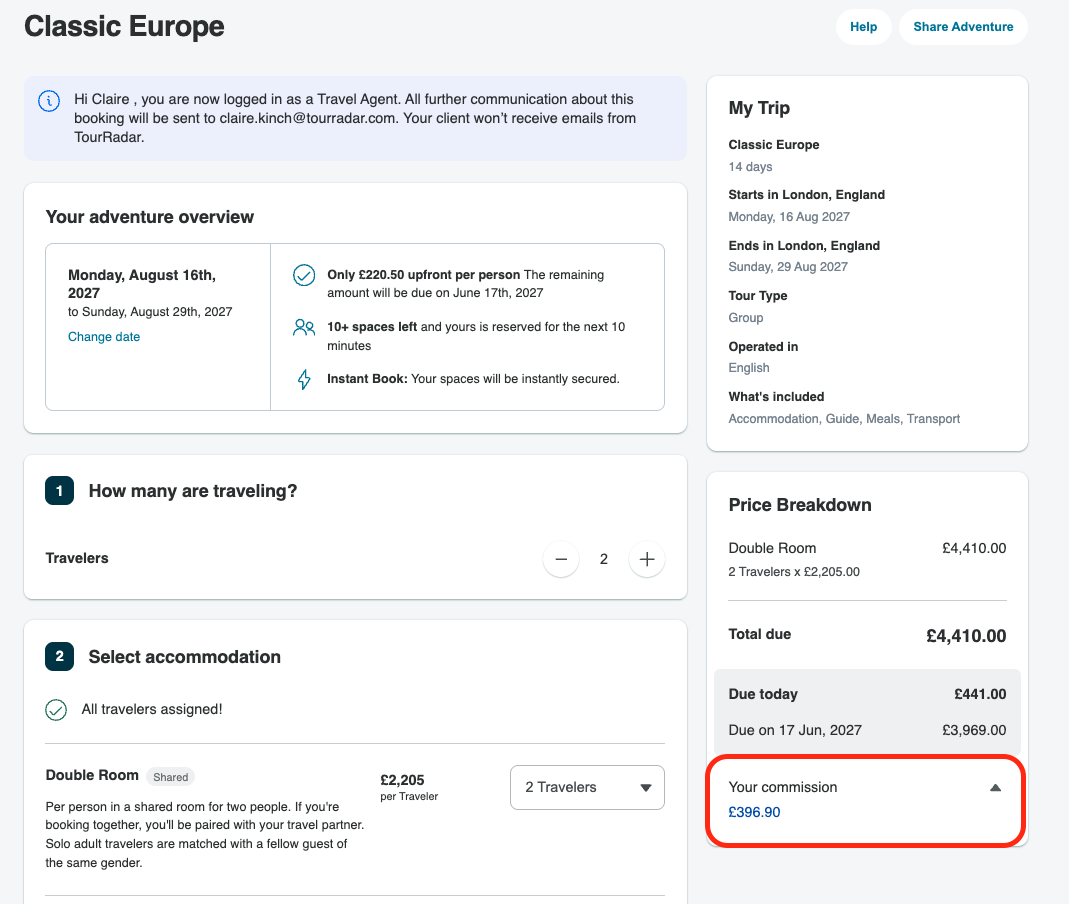The image size is (1069, 904).
Task: Click the step 2 number badge
Action: pyautogui.click(x=59, y=657)
